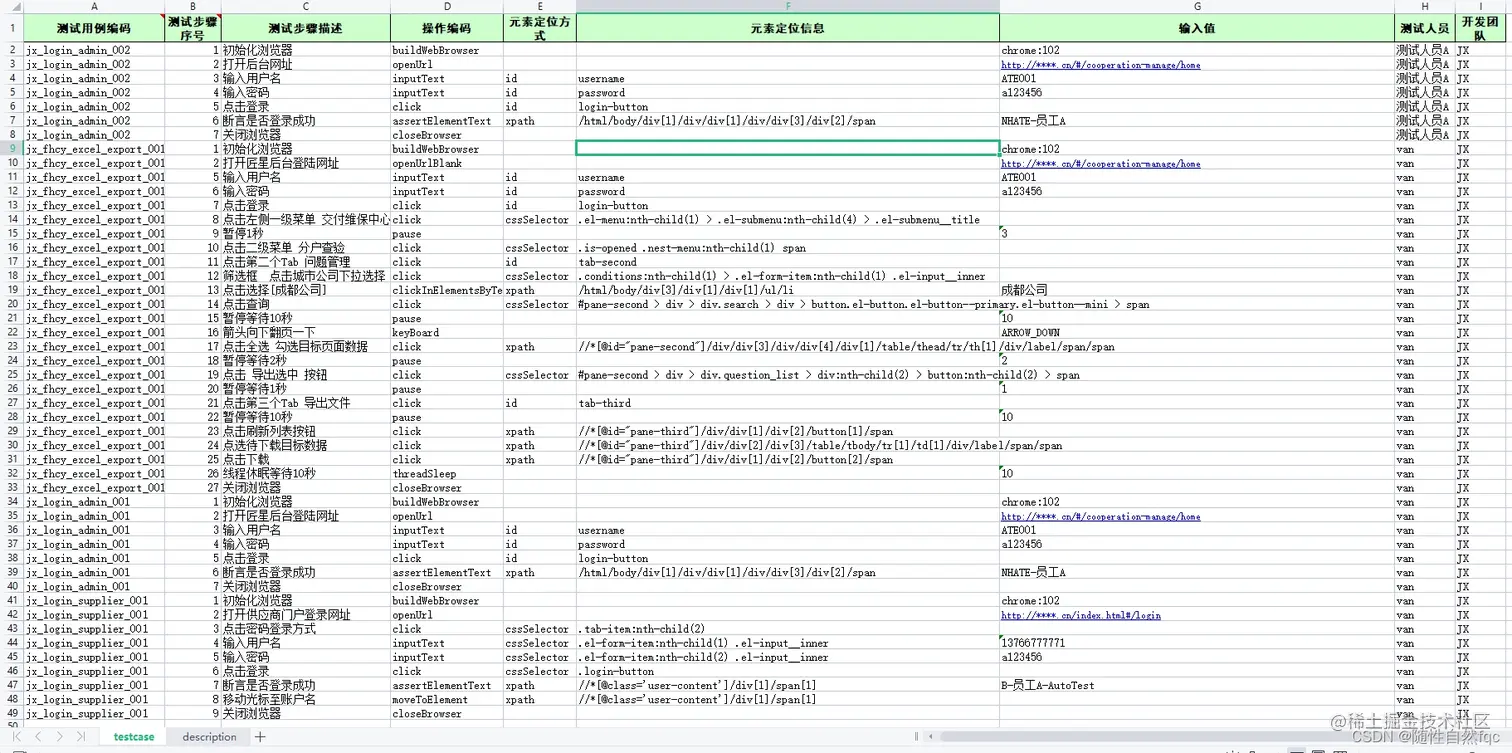The height and width of the screenshot is (753, 1512).
Task: Add a new worksheet with the plus button
Action: pyautogui.click(x=259, y=736)
